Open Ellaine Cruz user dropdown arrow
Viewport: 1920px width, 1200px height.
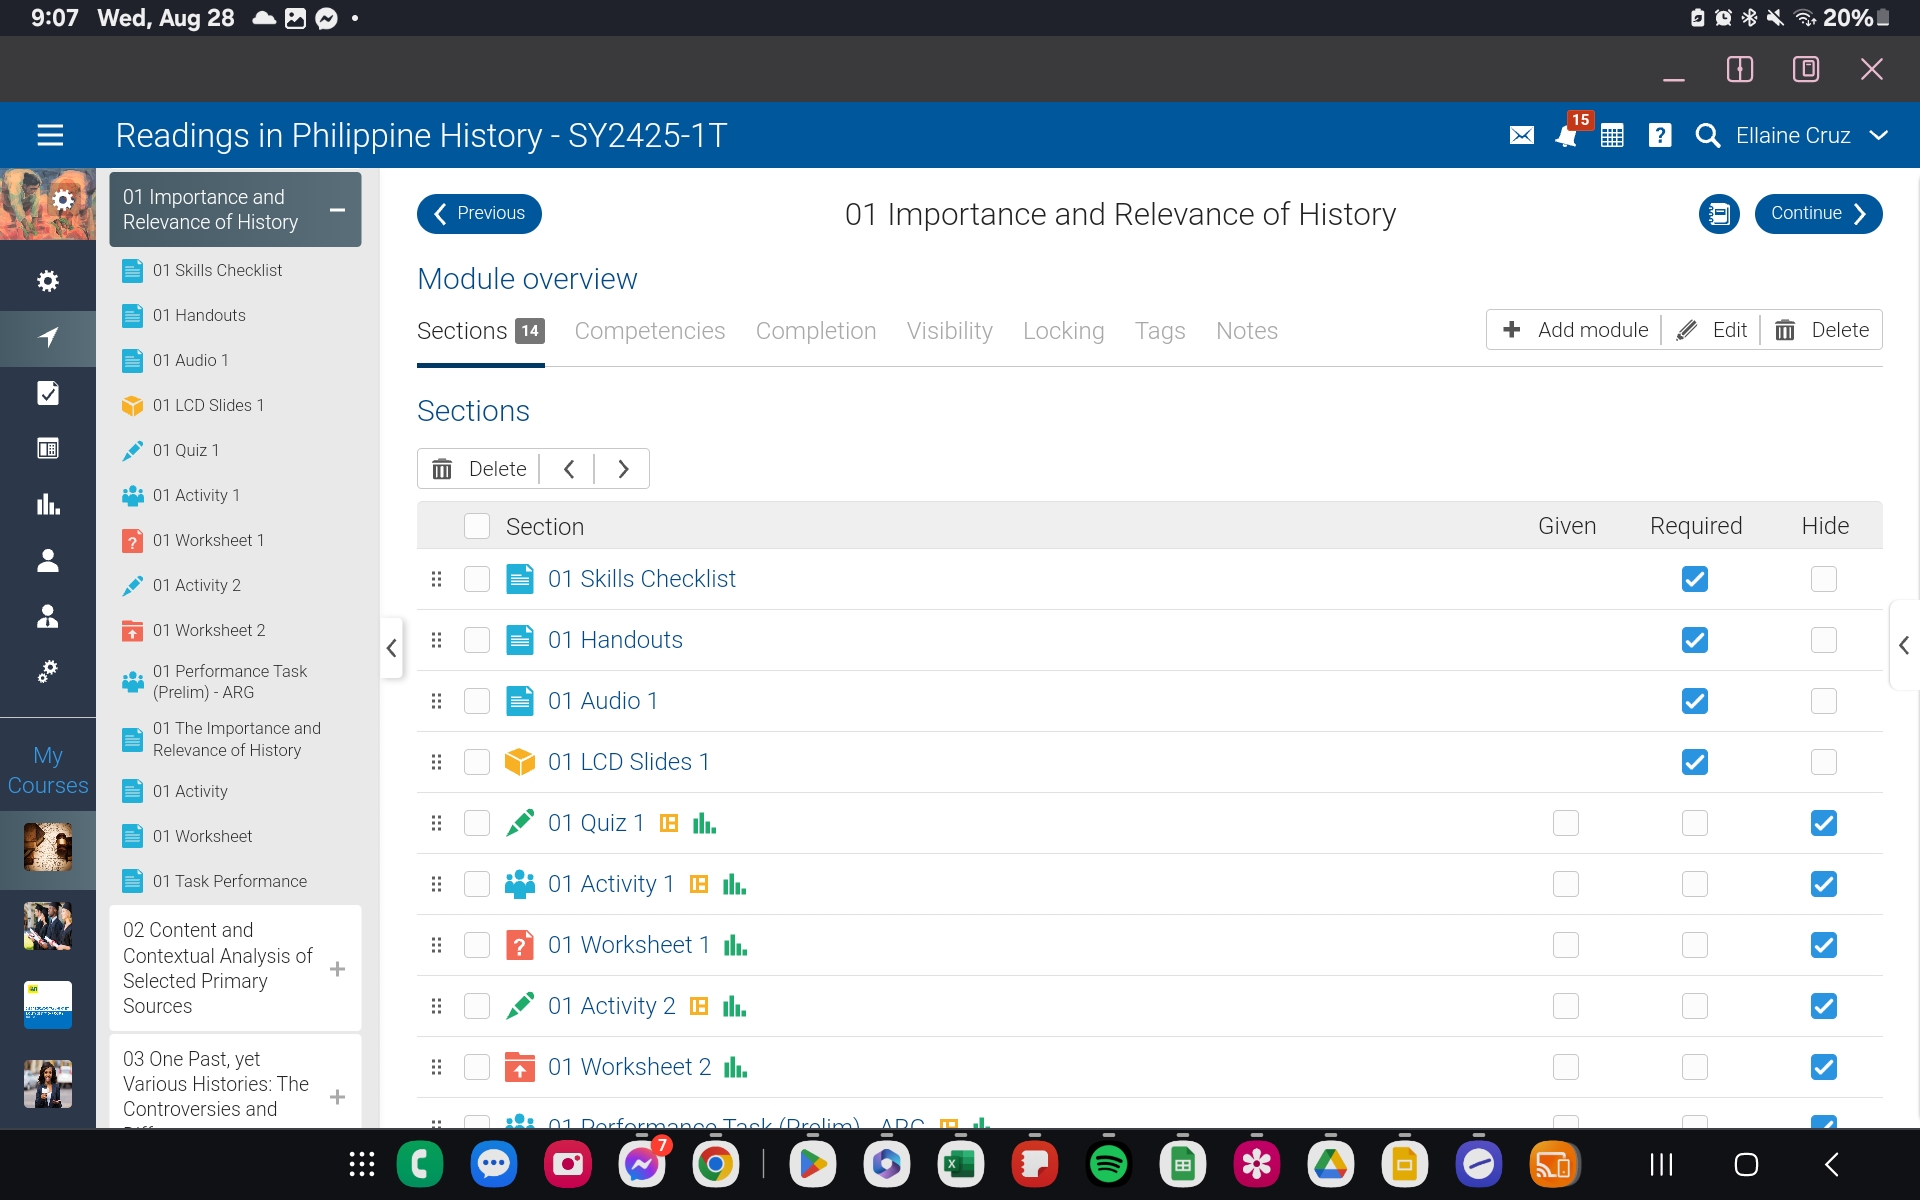click(x=1879, y=135)
